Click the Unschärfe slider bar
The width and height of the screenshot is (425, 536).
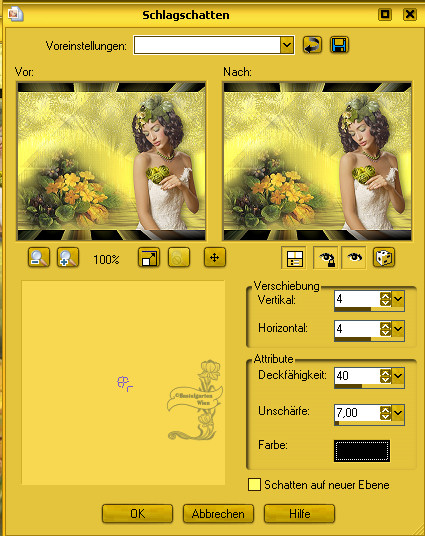coord(369,423)
